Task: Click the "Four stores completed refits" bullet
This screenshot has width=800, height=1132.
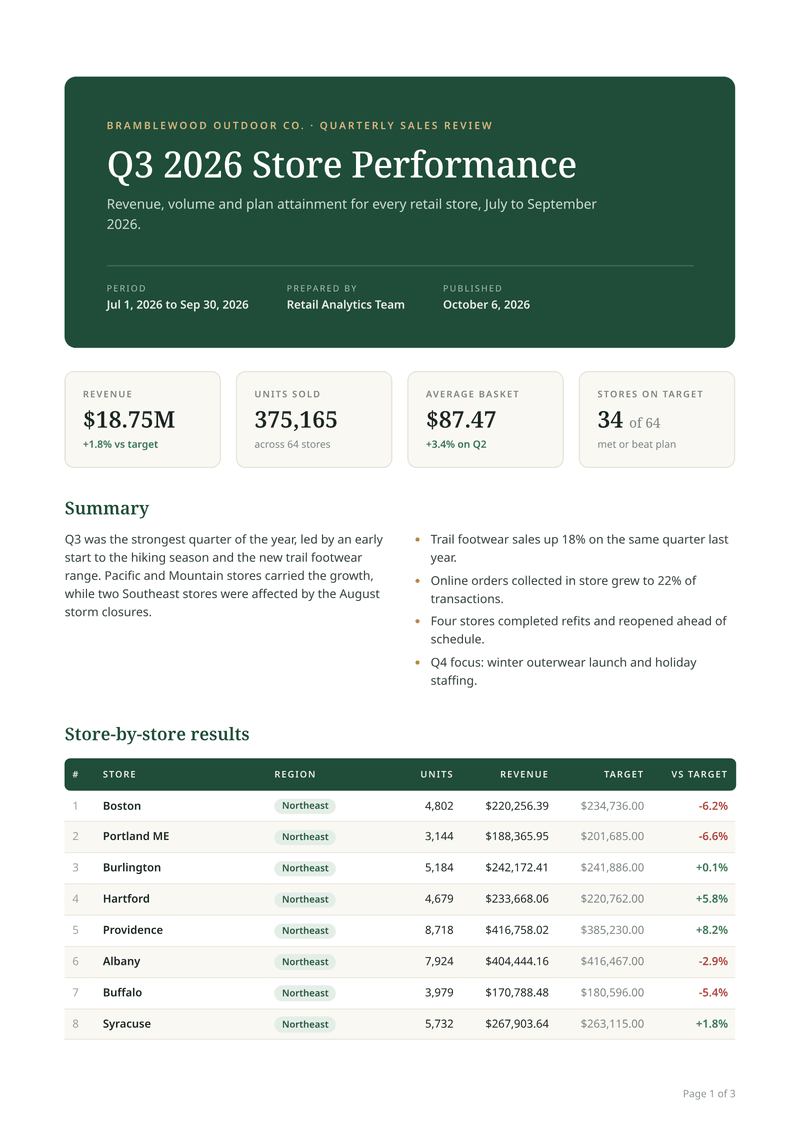Action: tap(578, 630)
